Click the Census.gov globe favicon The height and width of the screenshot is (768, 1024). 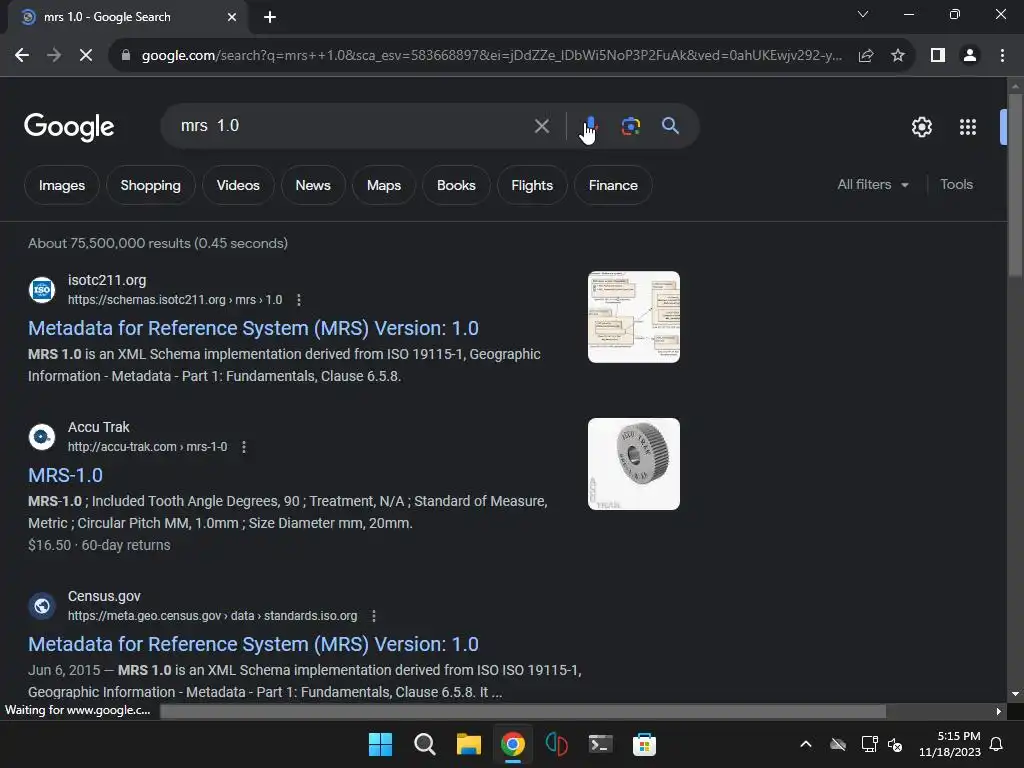(42, 606)
